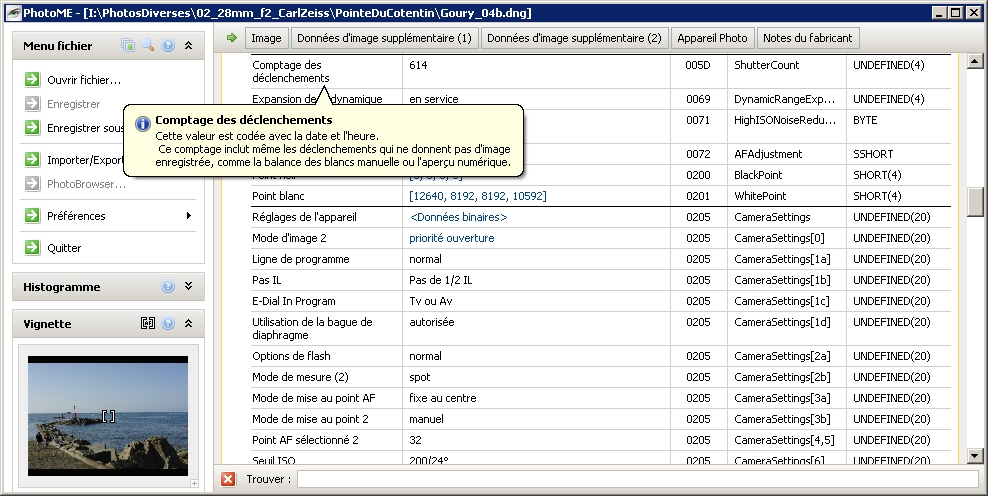The image size is (988, 496).
Task: Open the Préférences menu entry
Action: pos(76,216)
